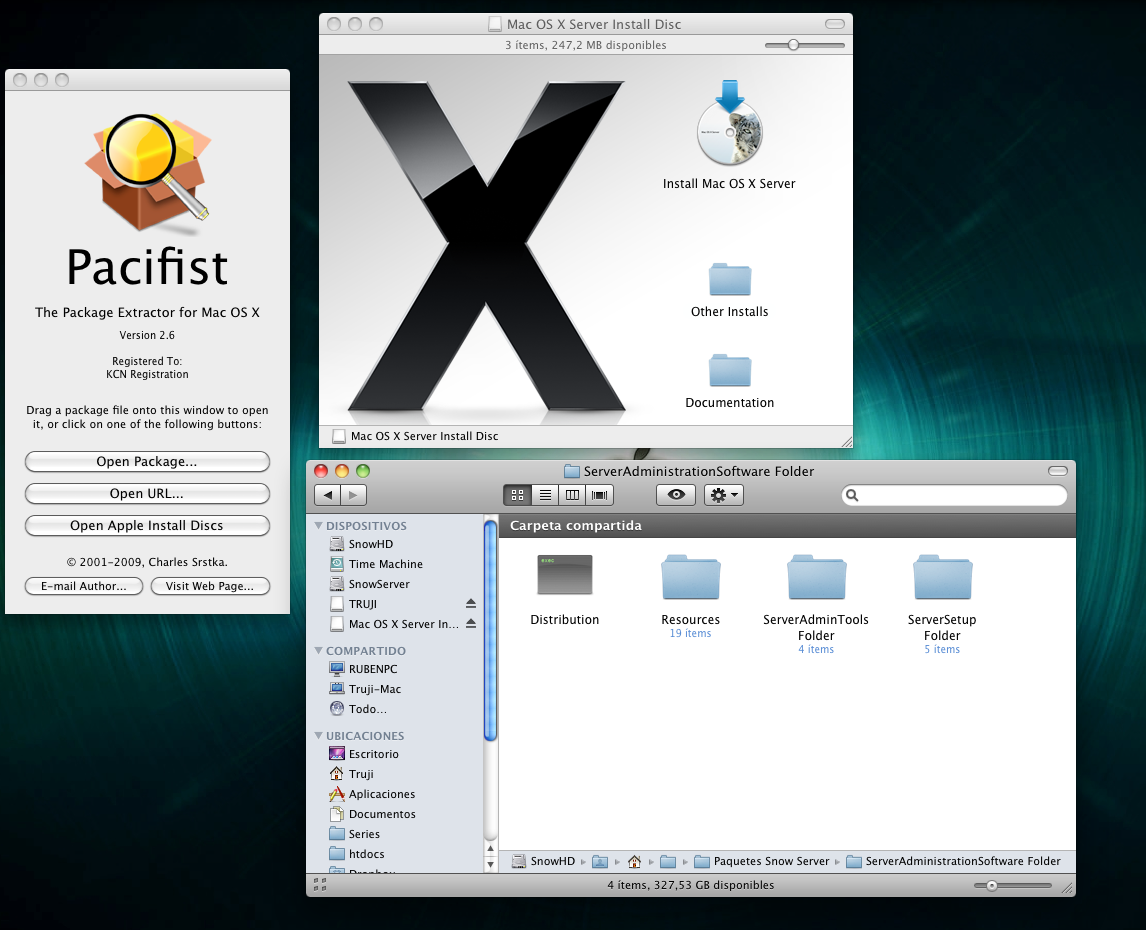Open the Distribution executable file
Screen dimensions: 1146x930
(x=564, y=575)
